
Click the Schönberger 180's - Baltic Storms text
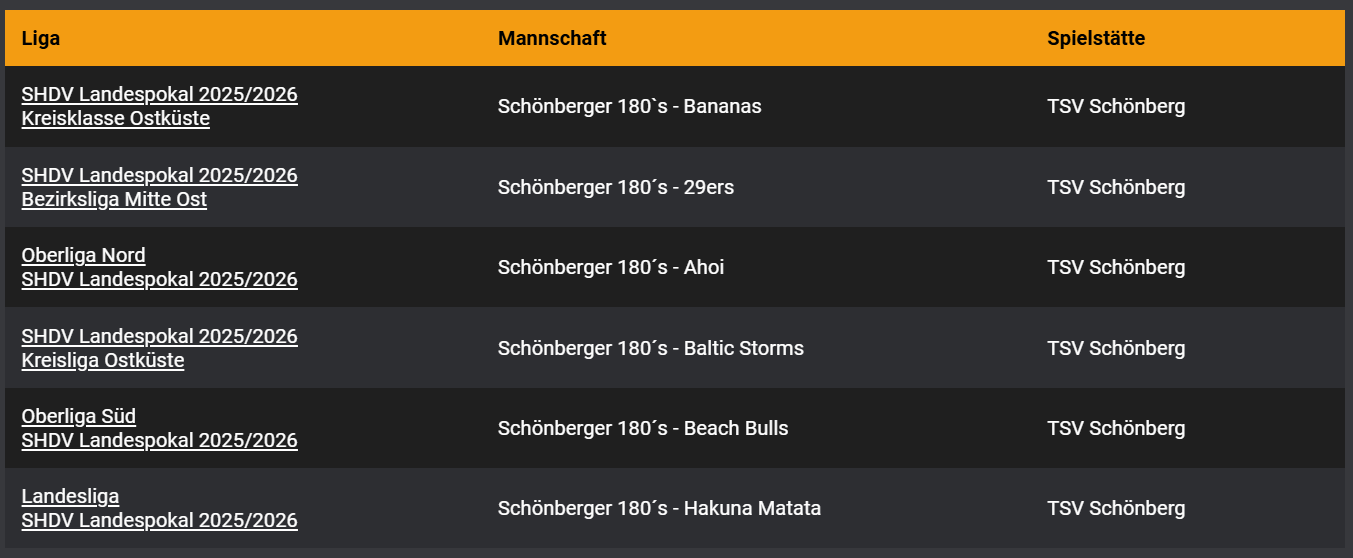point(650,348)
